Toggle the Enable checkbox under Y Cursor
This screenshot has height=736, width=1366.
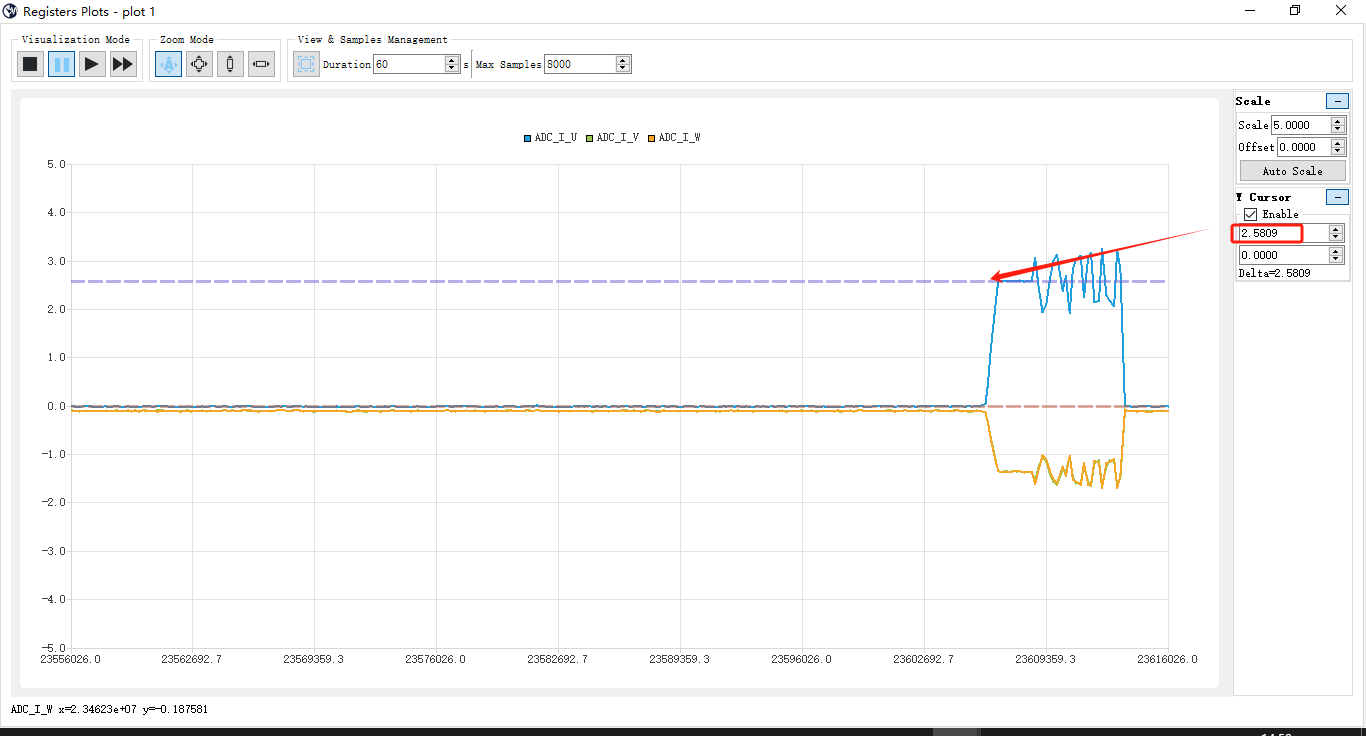1250,213
